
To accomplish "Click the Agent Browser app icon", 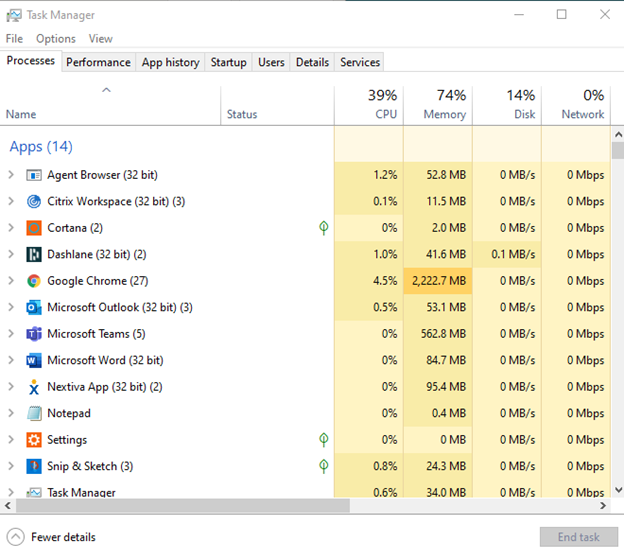I will [x=34, y=175].
